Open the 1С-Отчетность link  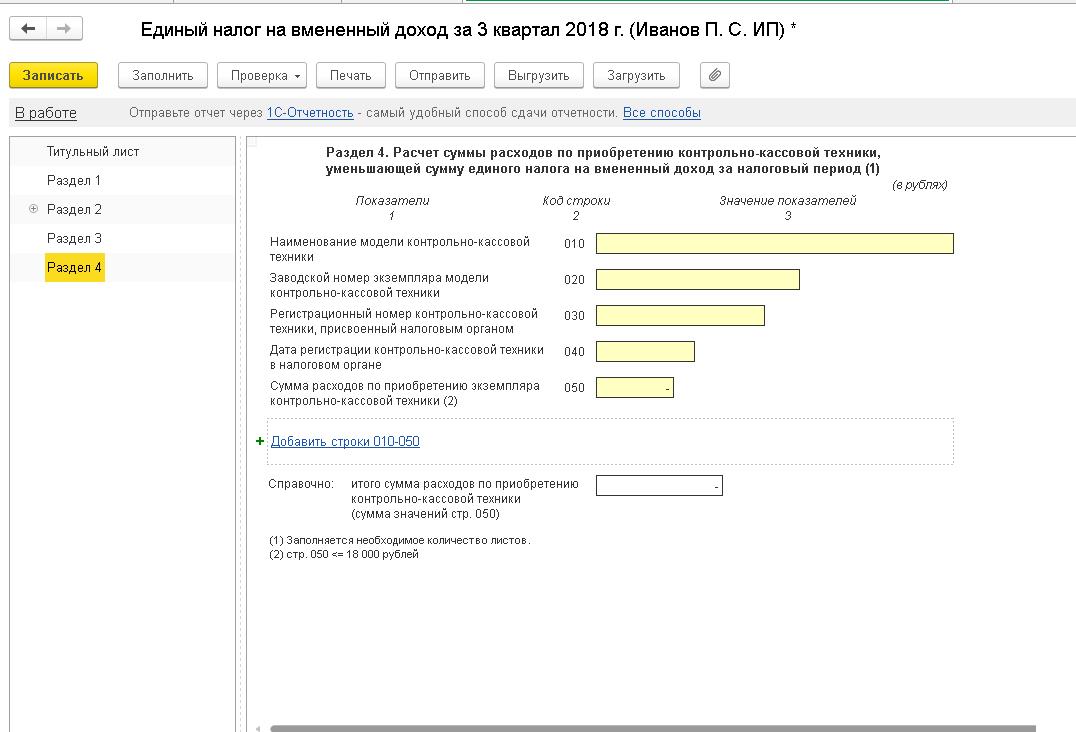click(310, 113)
